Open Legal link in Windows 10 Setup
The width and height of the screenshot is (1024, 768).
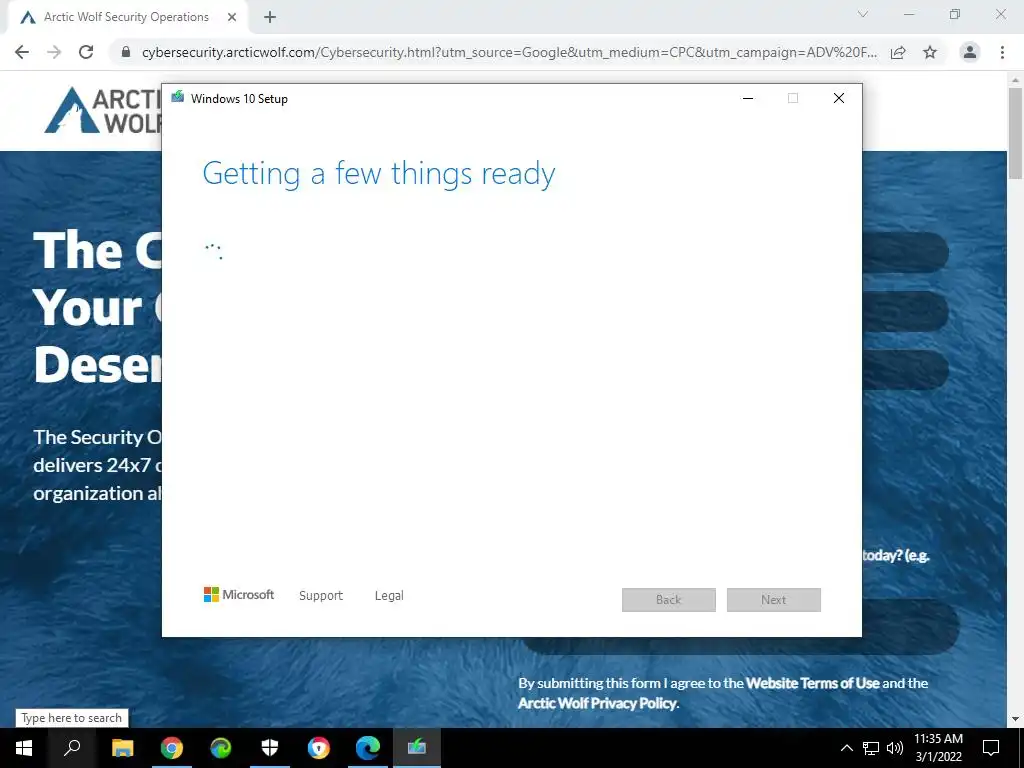point(389,596)
